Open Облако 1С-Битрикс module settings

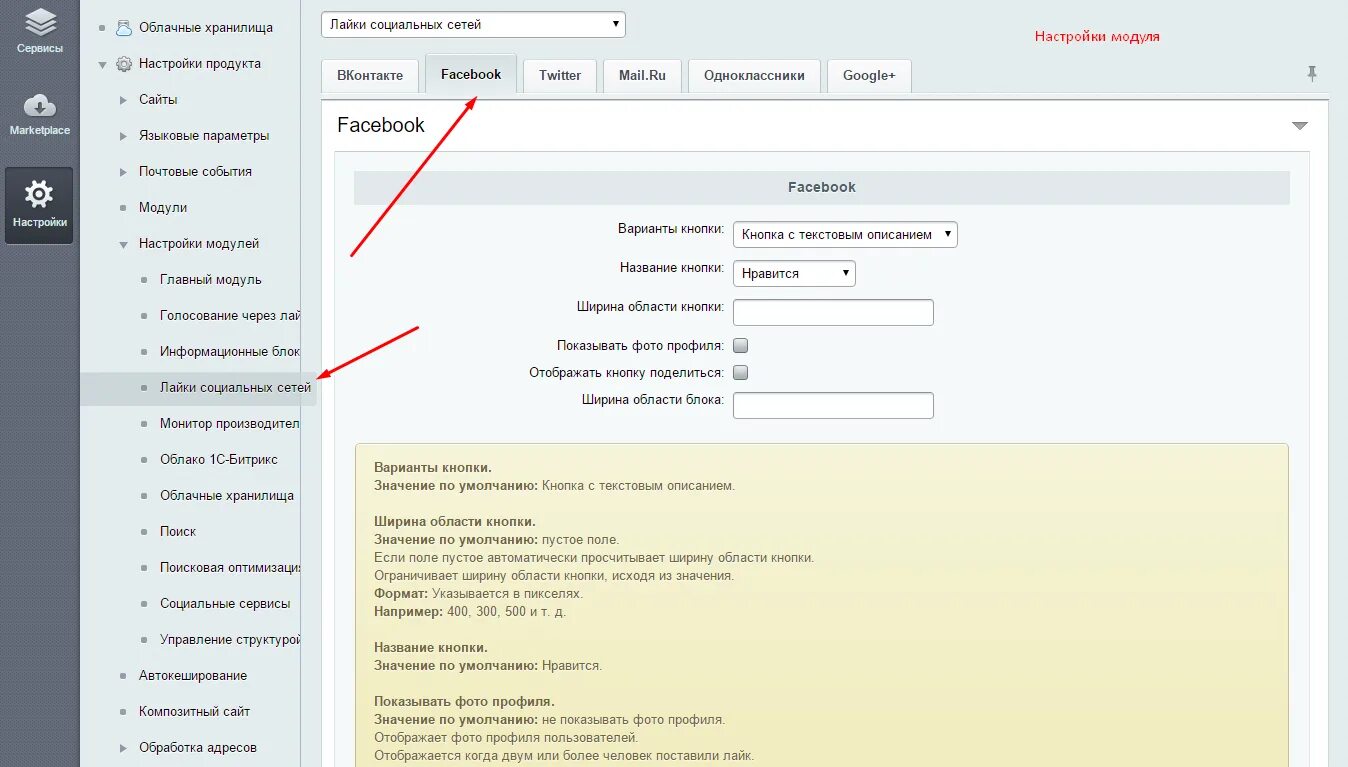tap(219, 459)
